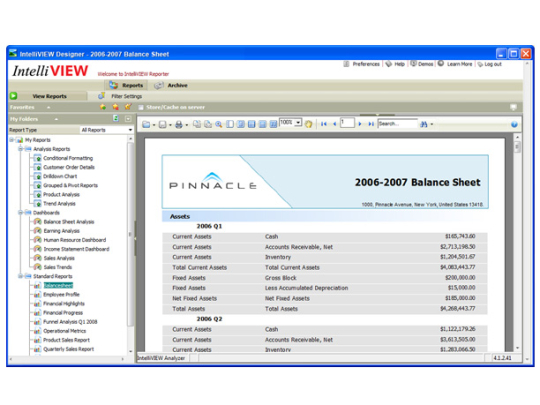The image size is (540, 405).
Task: Click the Search text field in toolbar
Action: pyautogui.click(x=398, y=123)
